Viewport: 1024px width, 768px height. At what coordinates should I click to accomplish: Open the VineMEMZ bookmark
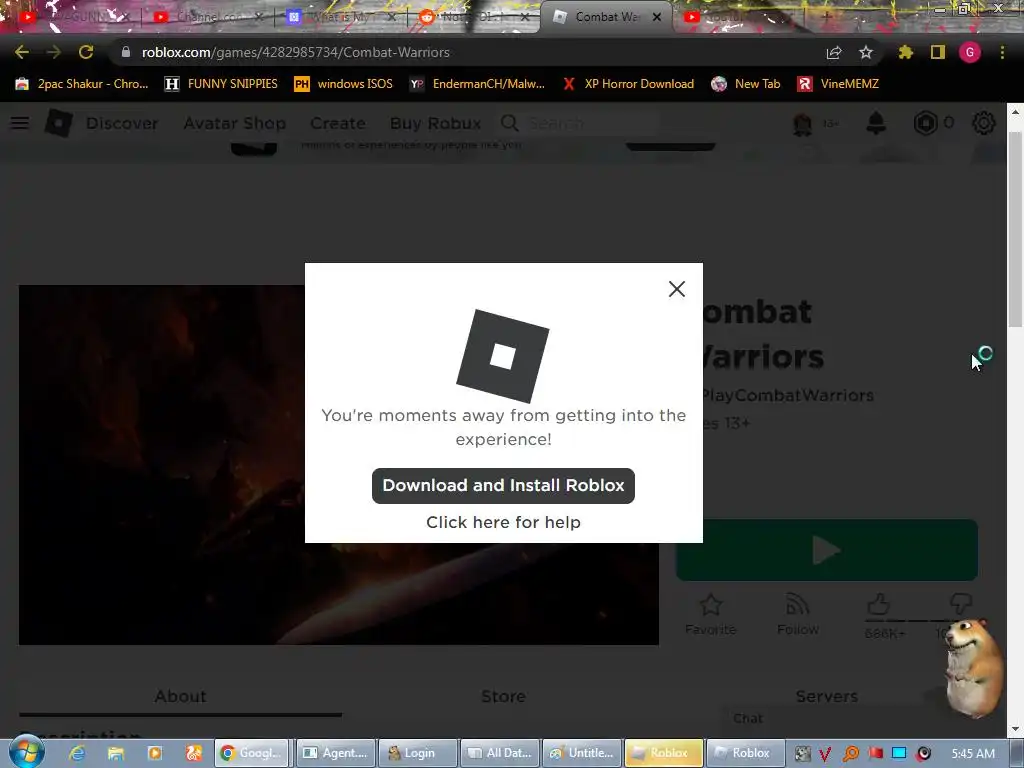click(839, 84)
